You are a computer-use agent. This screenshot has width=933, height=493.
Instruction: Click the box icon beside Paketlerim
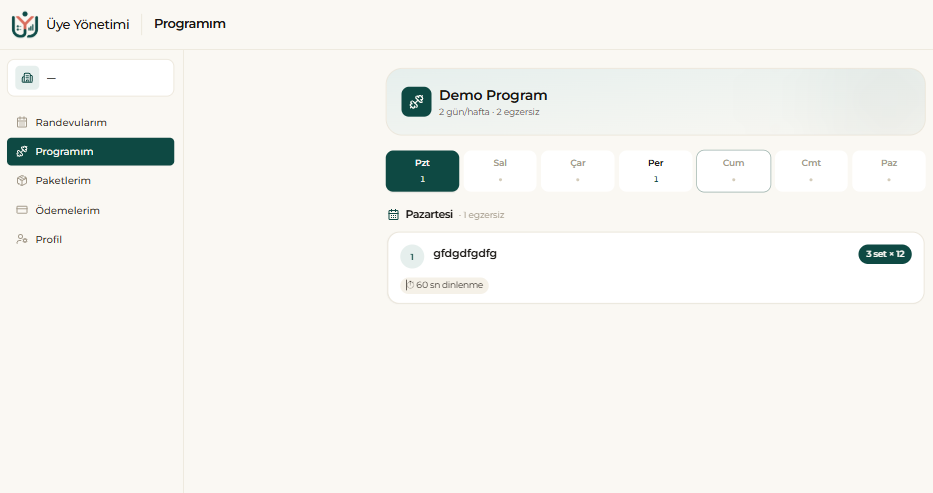tap(22, 181)
